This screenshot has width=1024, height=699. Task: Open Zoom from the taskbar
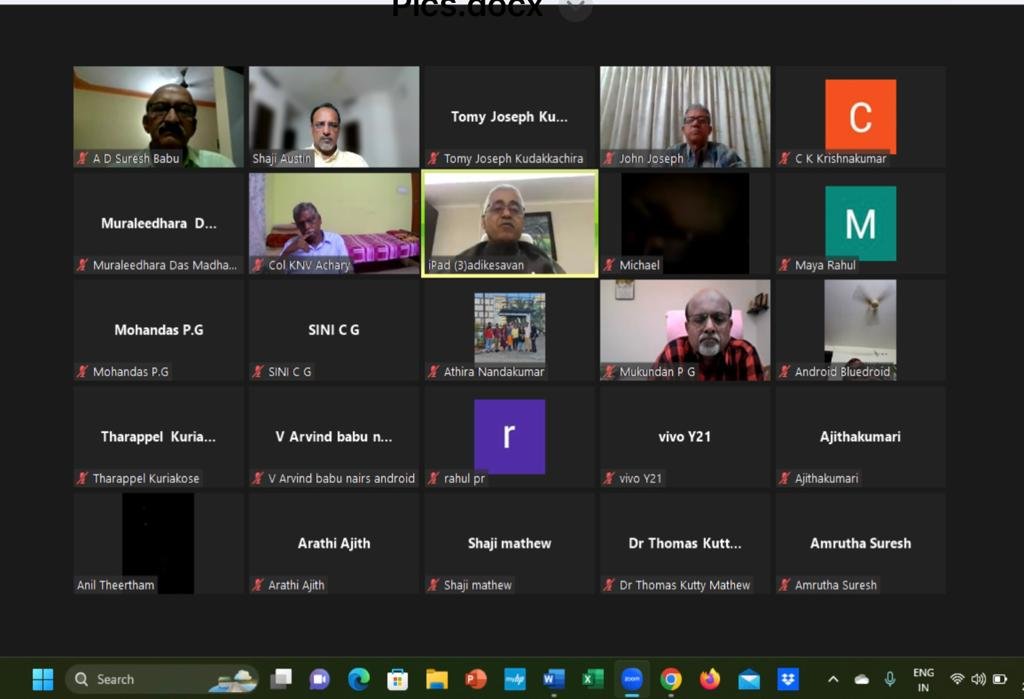tap(632, 679)
